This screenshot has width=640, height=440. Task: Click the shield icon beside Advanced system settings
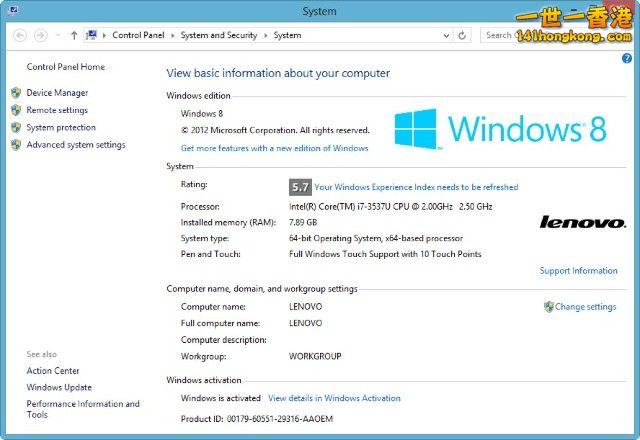point(16,145)
